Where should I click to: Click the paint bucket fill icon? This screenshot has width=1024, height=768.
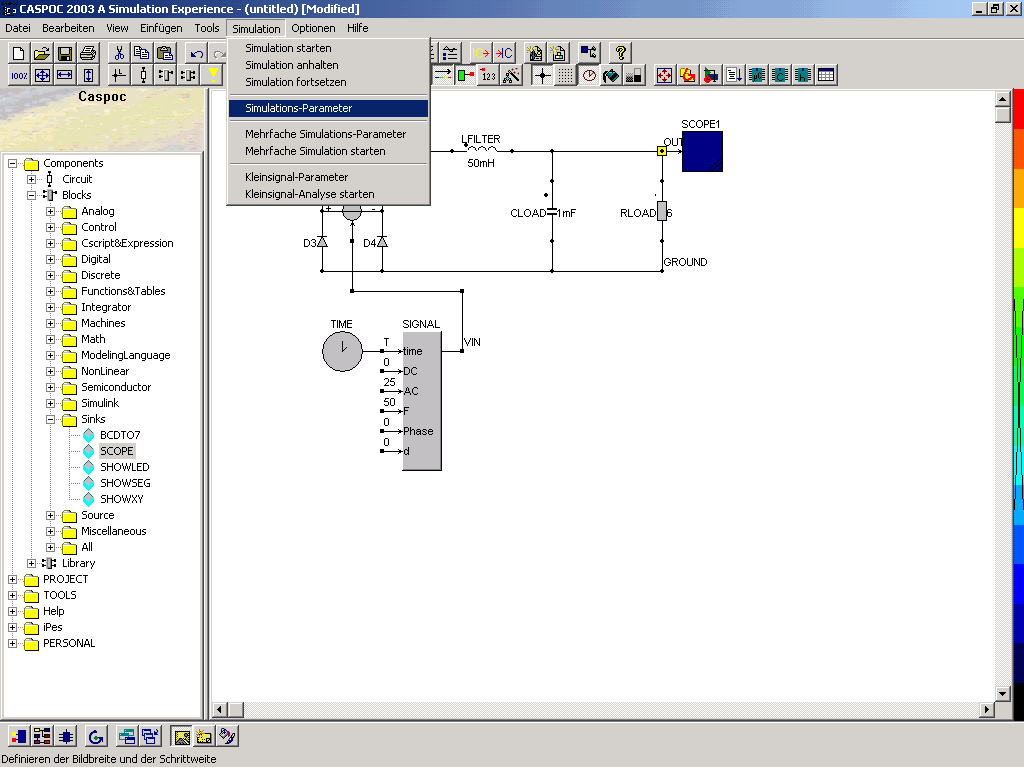point(611,75)
